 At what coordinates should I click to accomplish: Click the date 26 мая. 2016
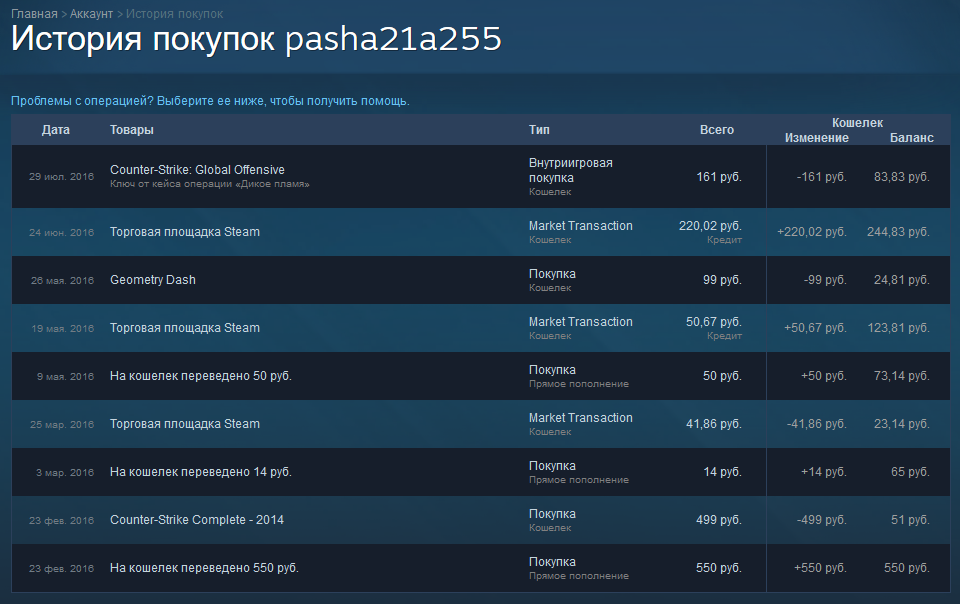62,281
